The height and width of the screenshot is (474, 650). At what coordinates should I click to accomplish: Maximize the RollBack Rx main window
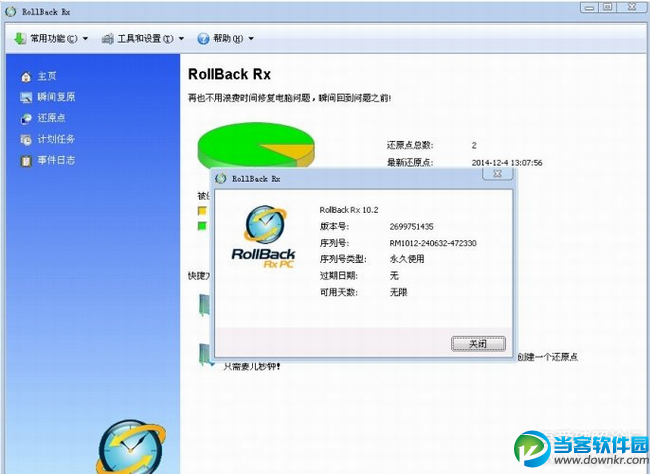[608, 7]
